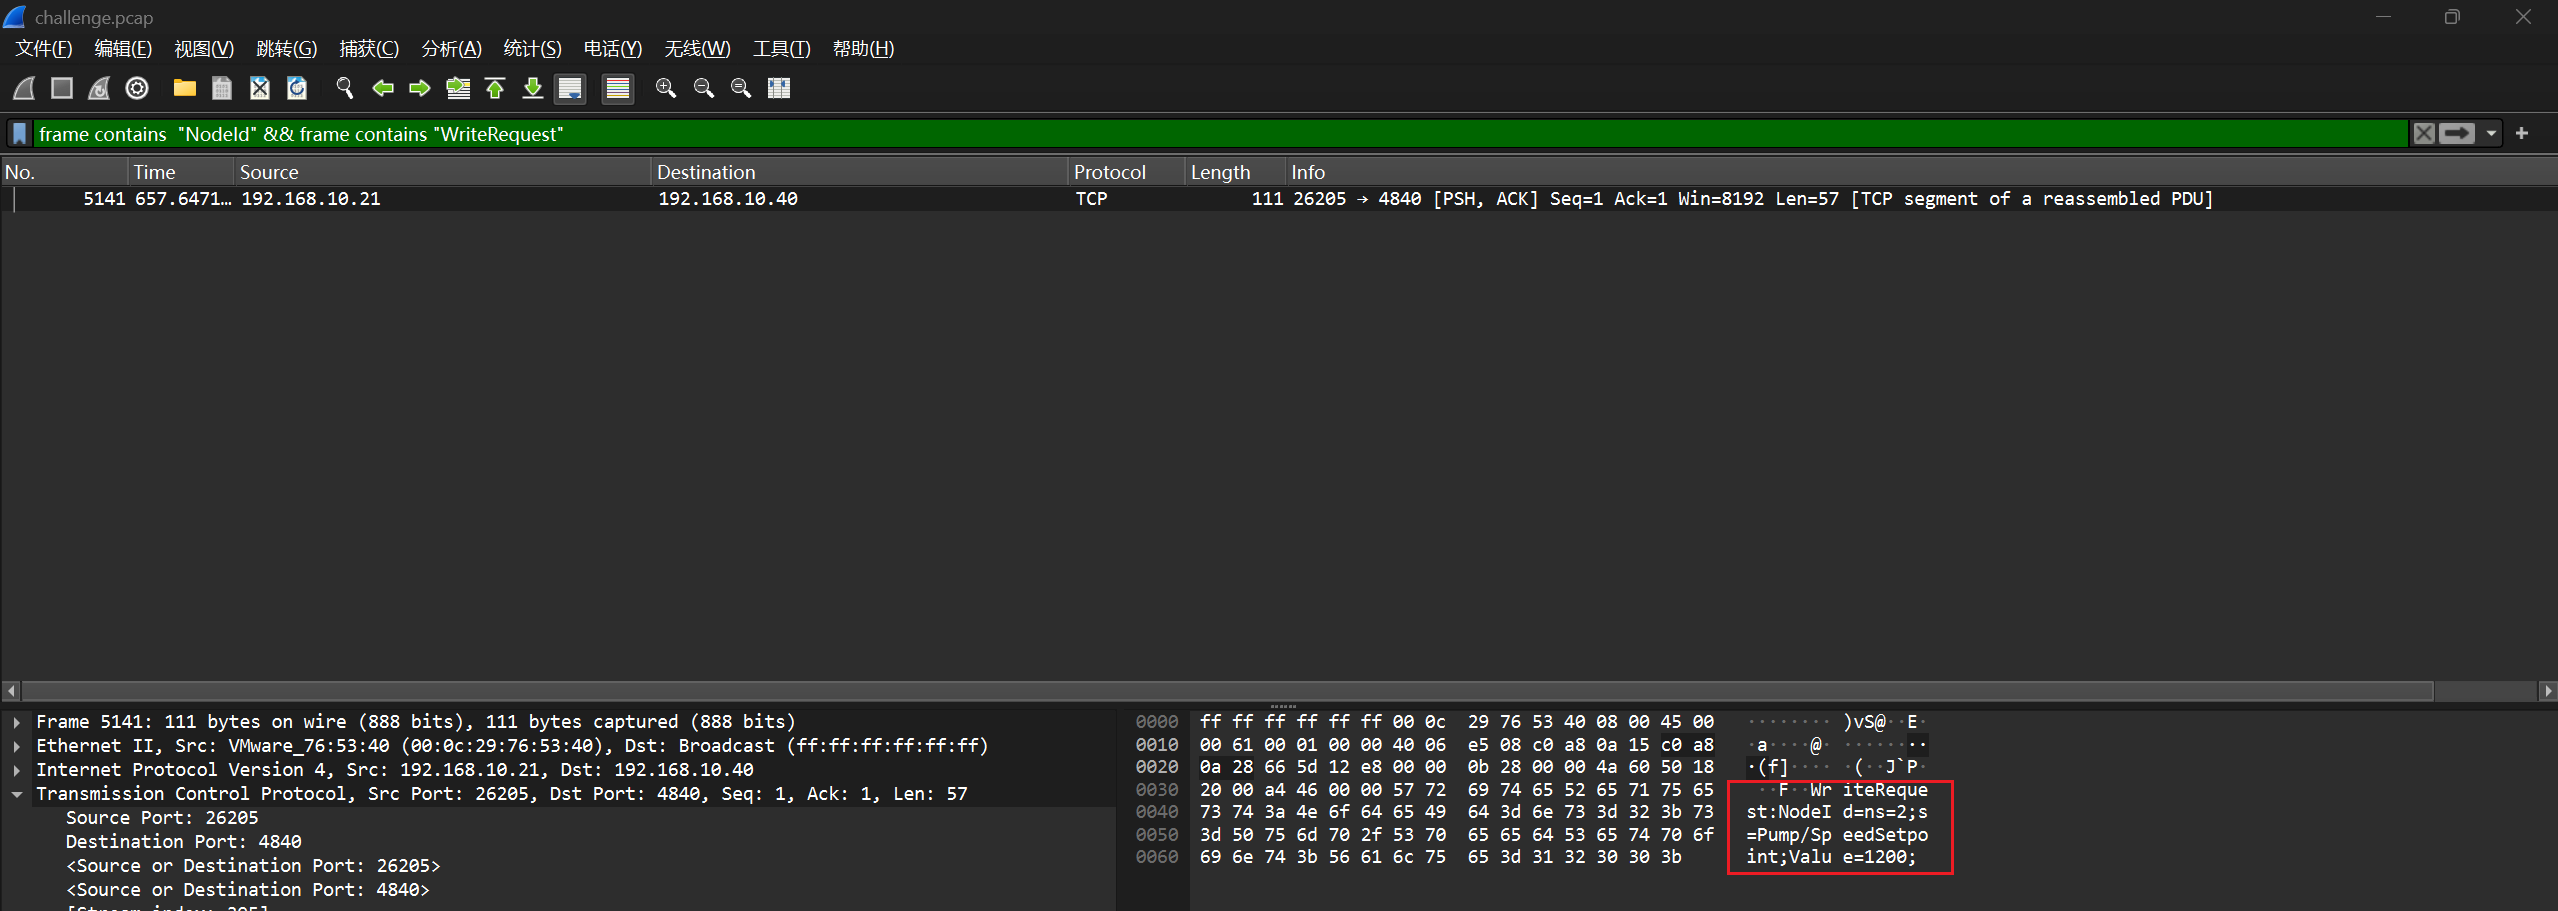Clear the display filter with X button

point(2424,133)
